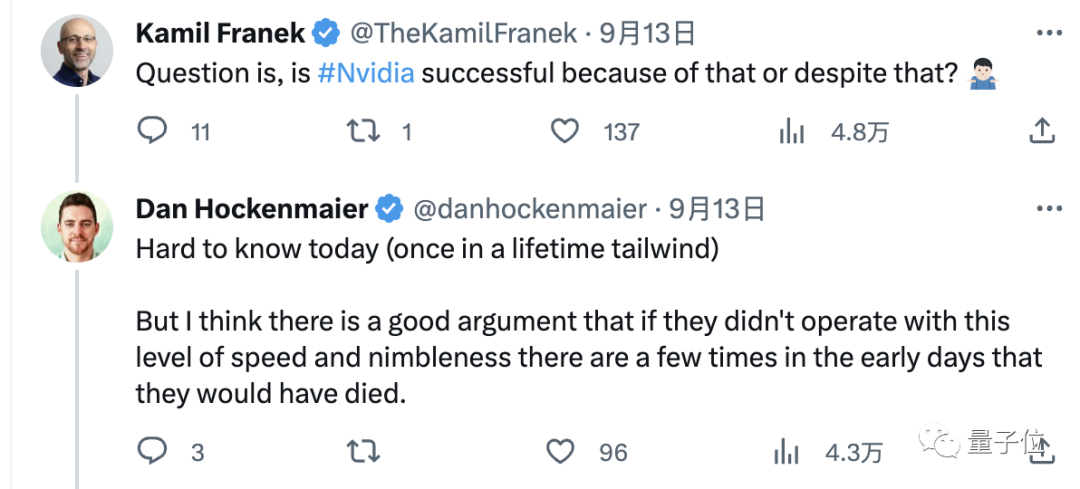The height and width of the screenshot is (489, 1080).
Task: Share Kamil Franek's tweet
Action: [1041, 130]
